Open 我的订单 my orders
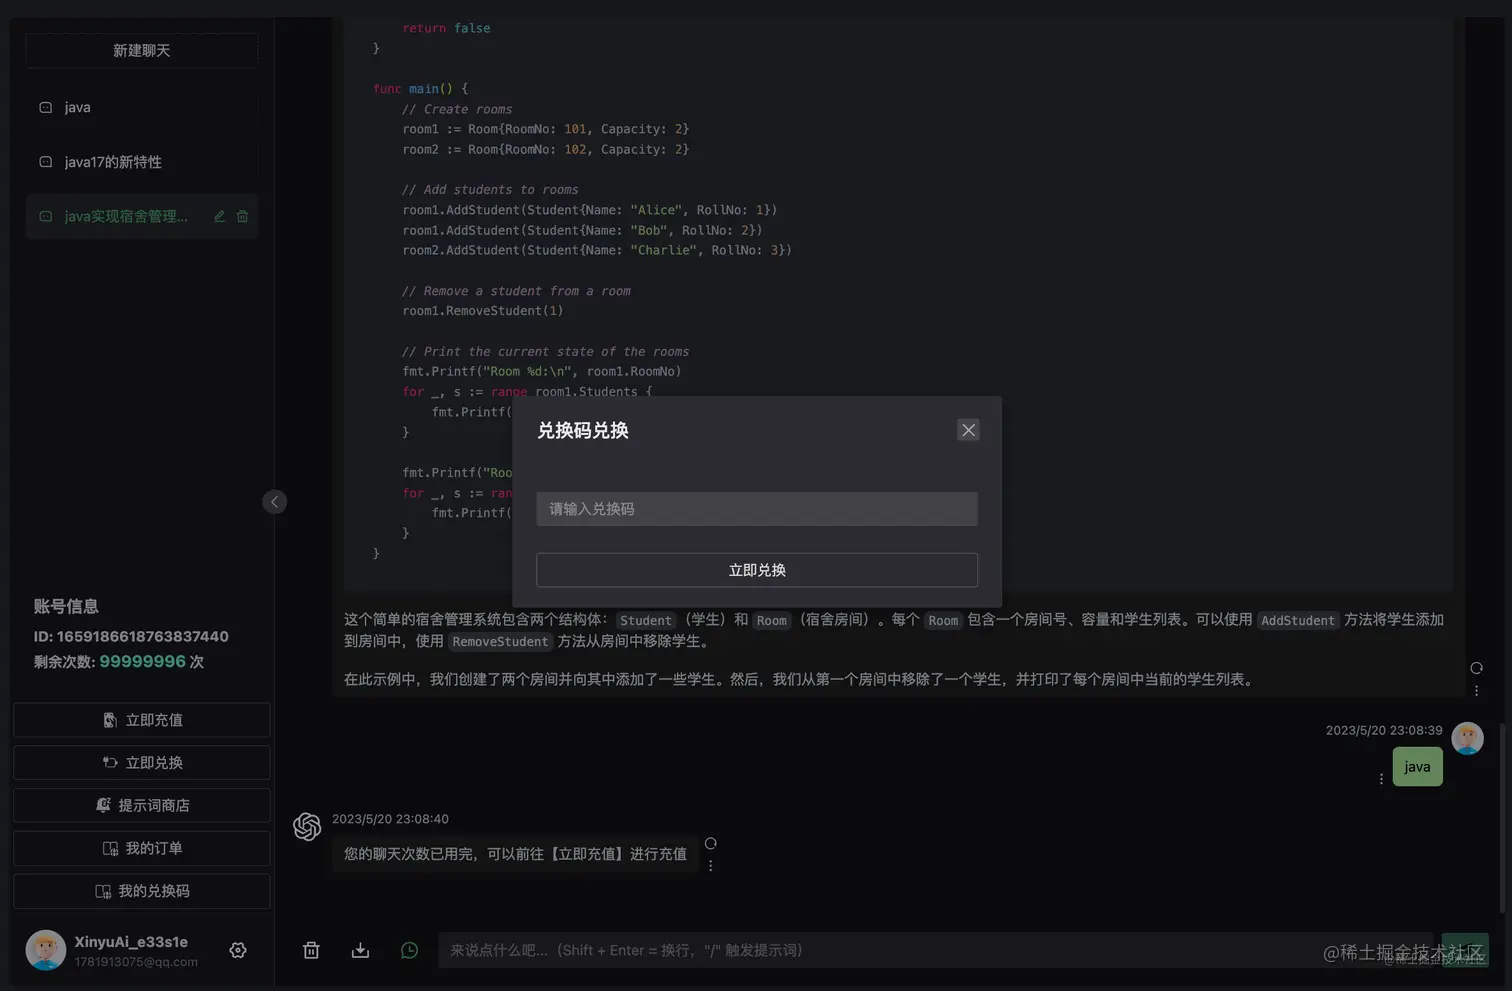1512x991 pixels. coord(141,848)
